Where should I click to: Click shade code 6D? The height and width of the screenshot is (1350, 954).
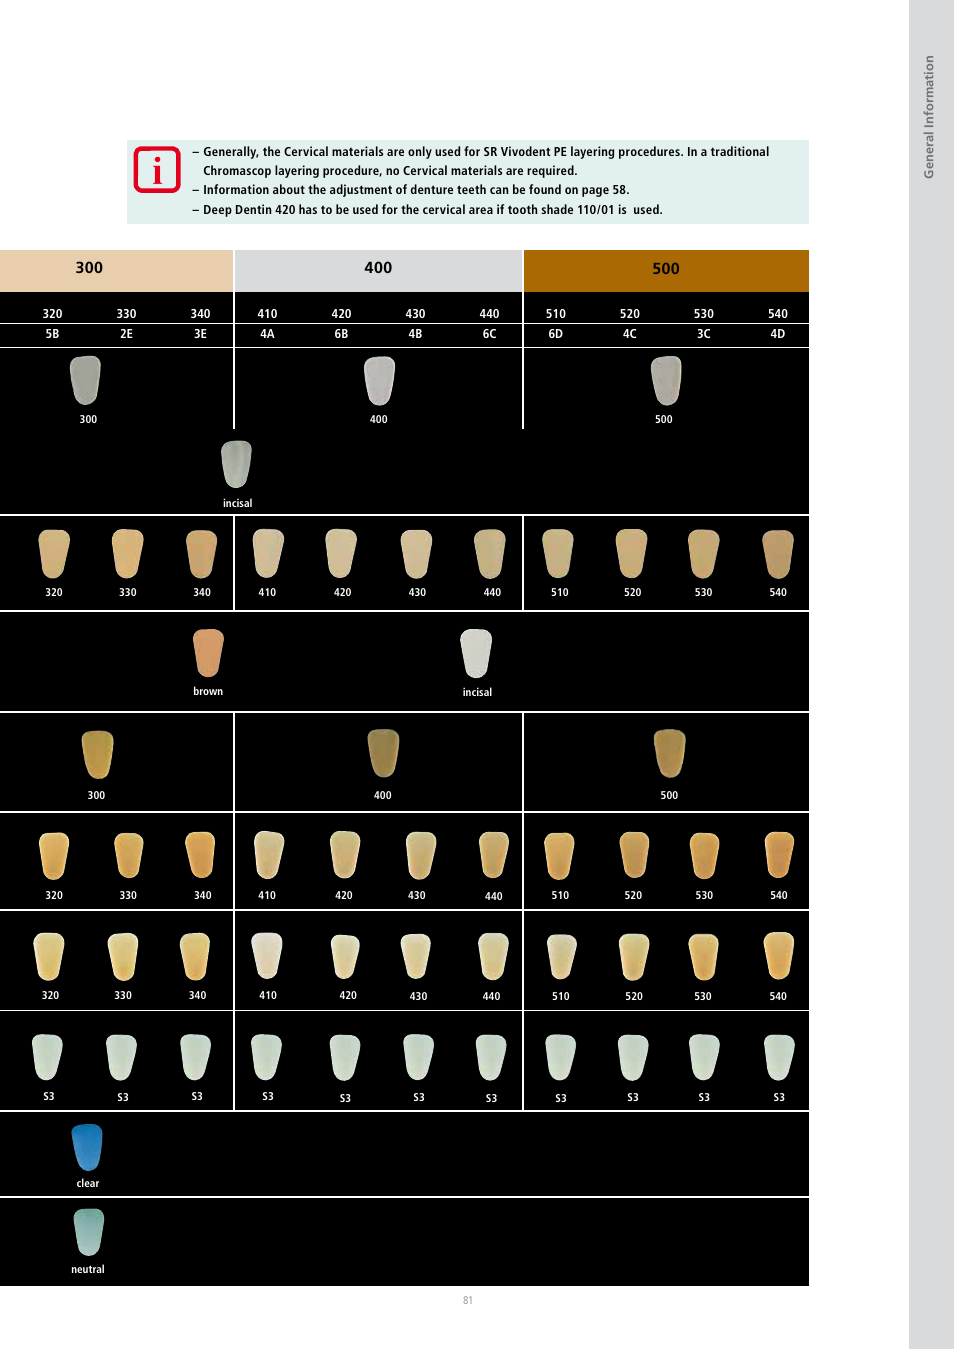tap(555, 334)
